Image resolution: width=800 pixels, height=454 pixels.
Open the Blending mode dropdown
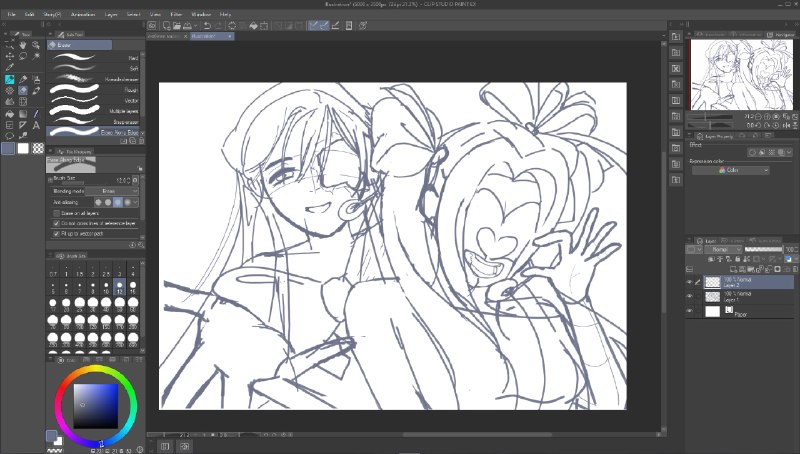tap(112, 191)
